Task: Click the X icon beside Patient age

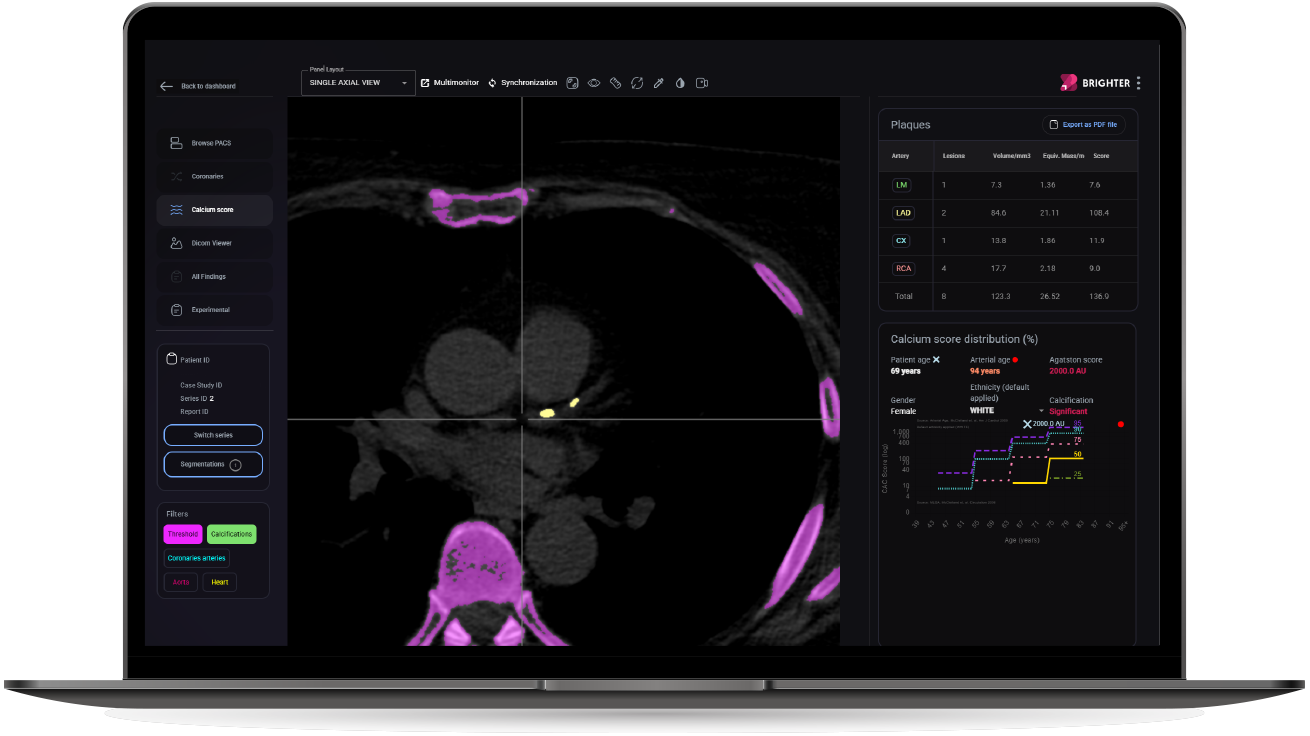Action: point(936,359)
